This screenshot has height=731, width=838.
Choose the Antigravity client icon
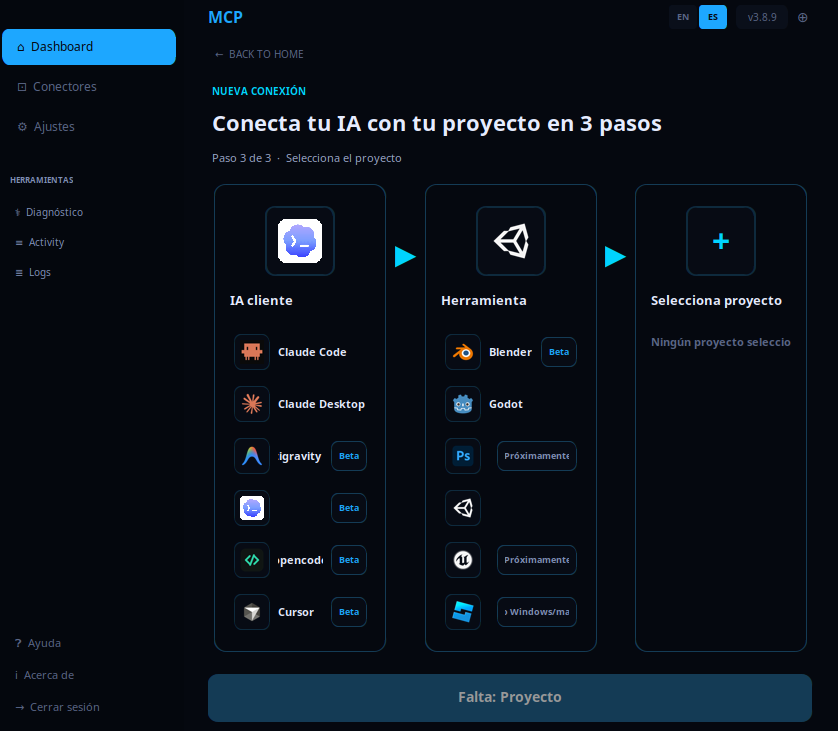pos(252,456)
